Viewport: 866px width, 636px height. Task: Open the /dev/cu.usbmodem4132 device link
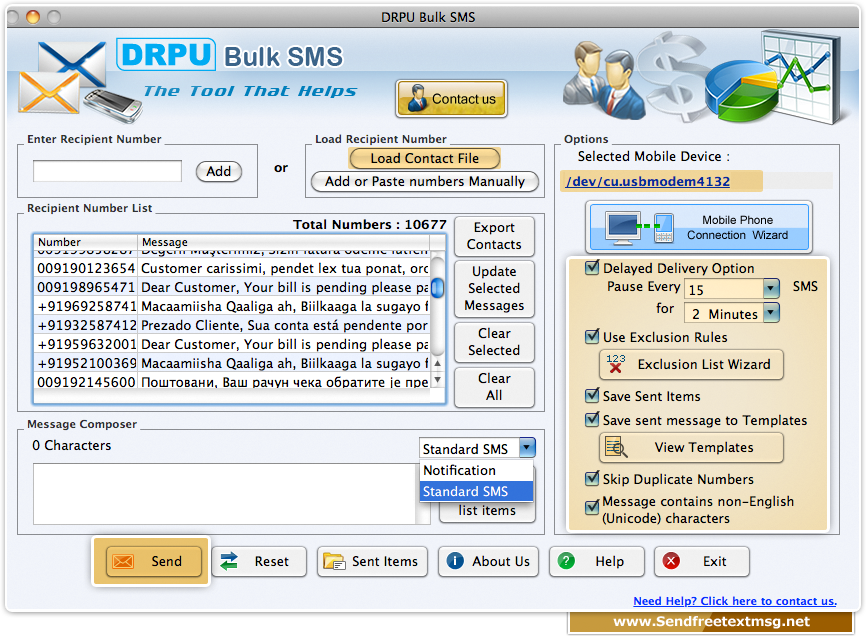point(647,182)
